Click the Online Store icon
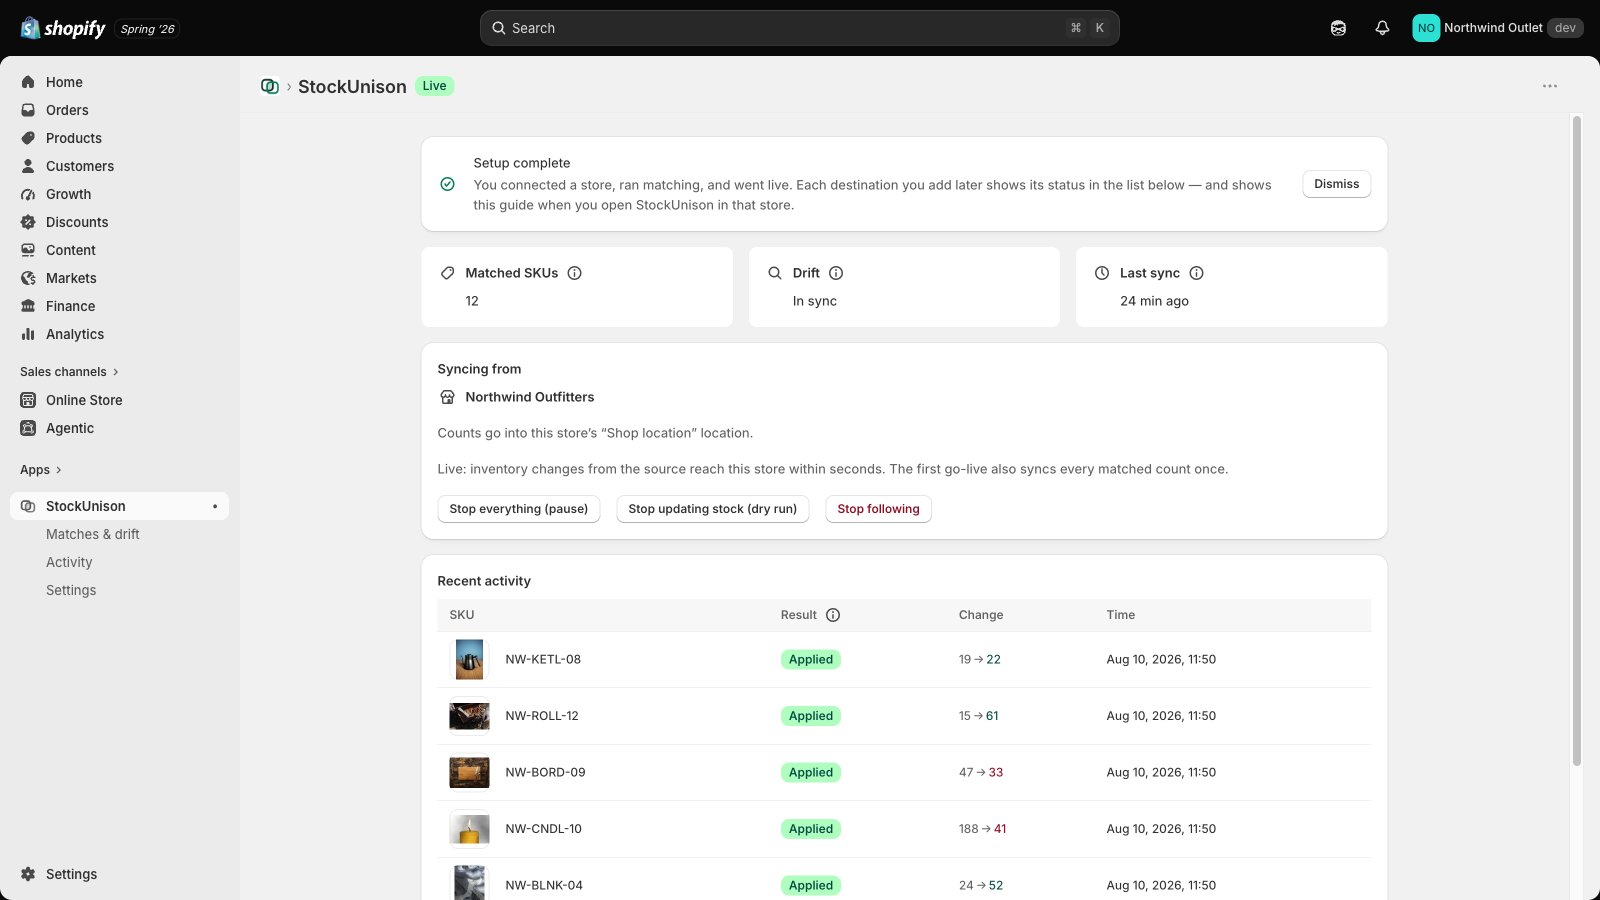This screenshot has height=900, width=1600. tap(28, 400)
